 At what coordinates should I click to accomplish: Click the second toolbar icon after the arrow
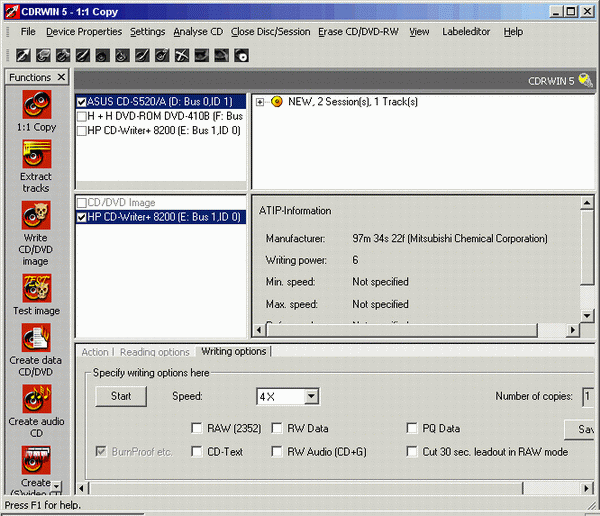[43, 56]
